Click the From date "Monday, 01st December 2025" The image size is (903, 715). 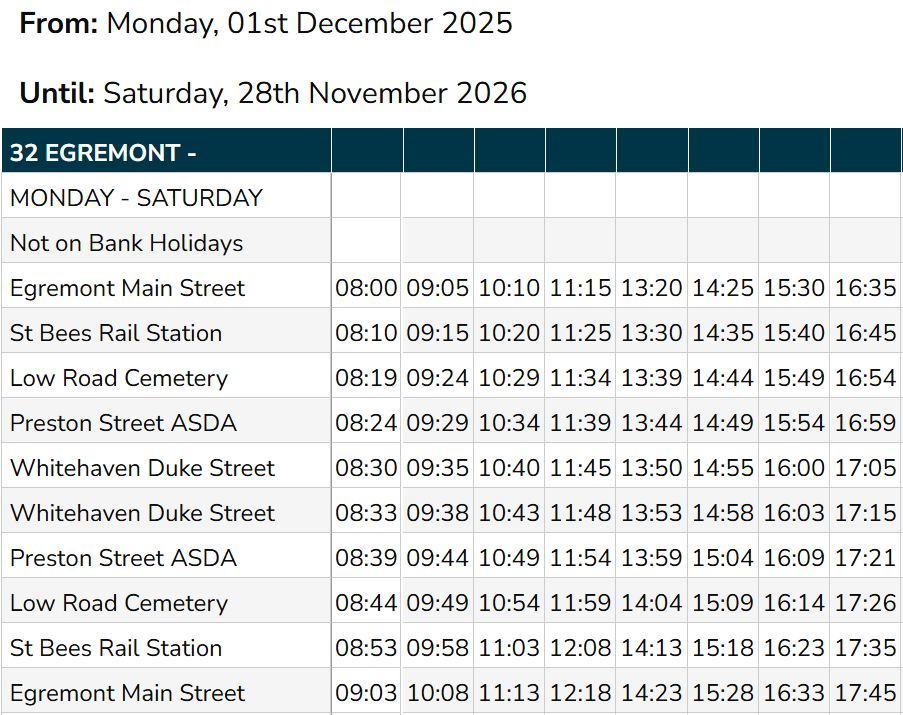(309, 24)
